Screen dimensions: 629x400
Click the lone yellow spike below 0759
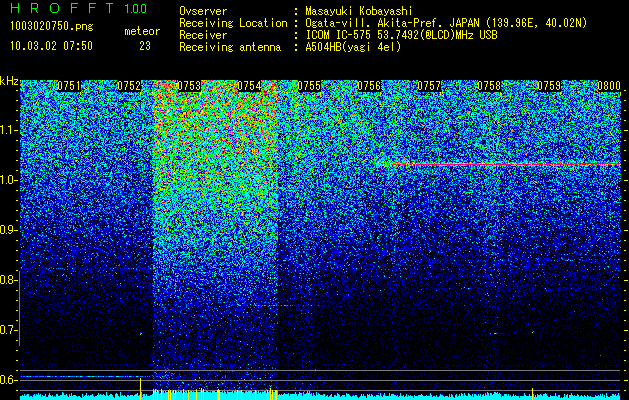click(x=532, y=392)
